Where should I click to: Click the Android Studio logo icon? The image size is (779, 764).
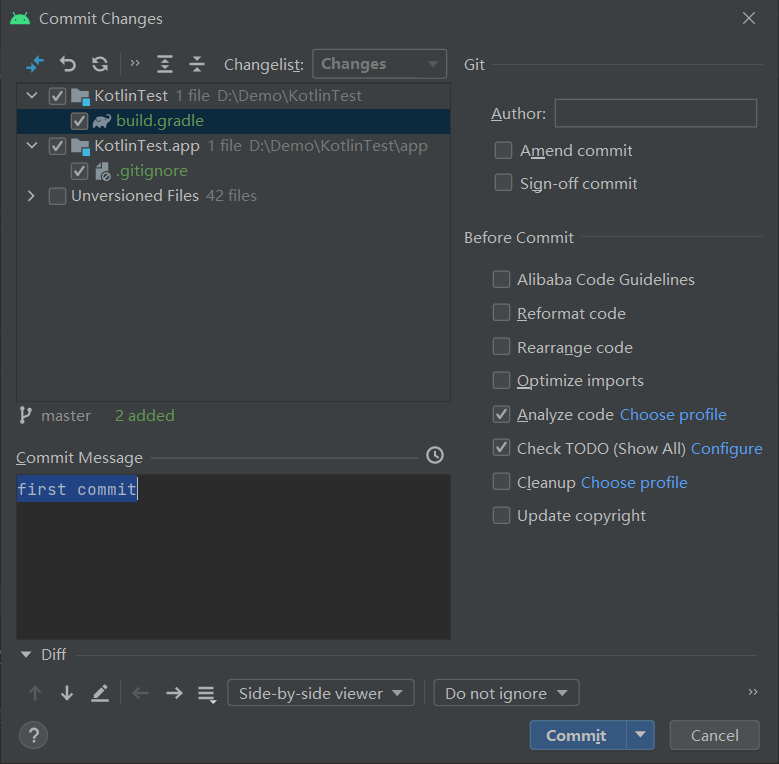(20, 19)
